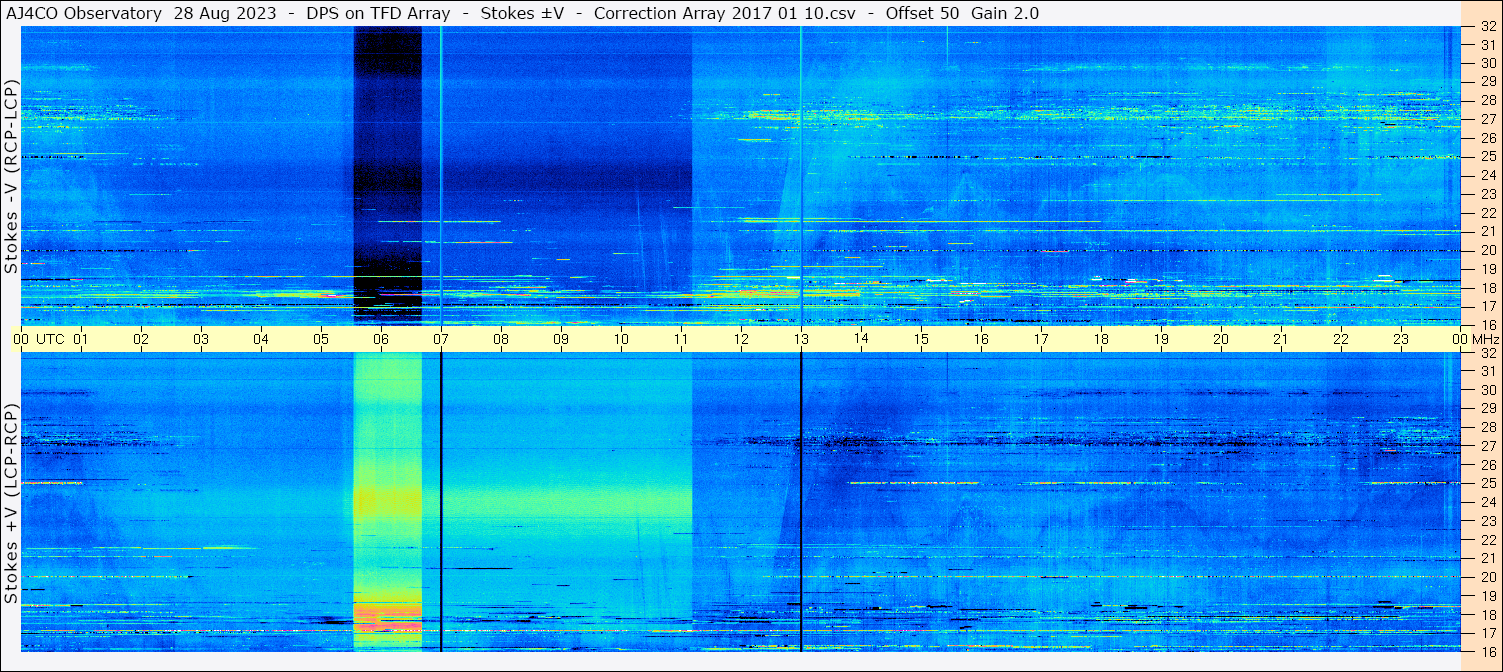Click the 24 MHz label of Stokes +V panel

click(x=1487, y=502)
